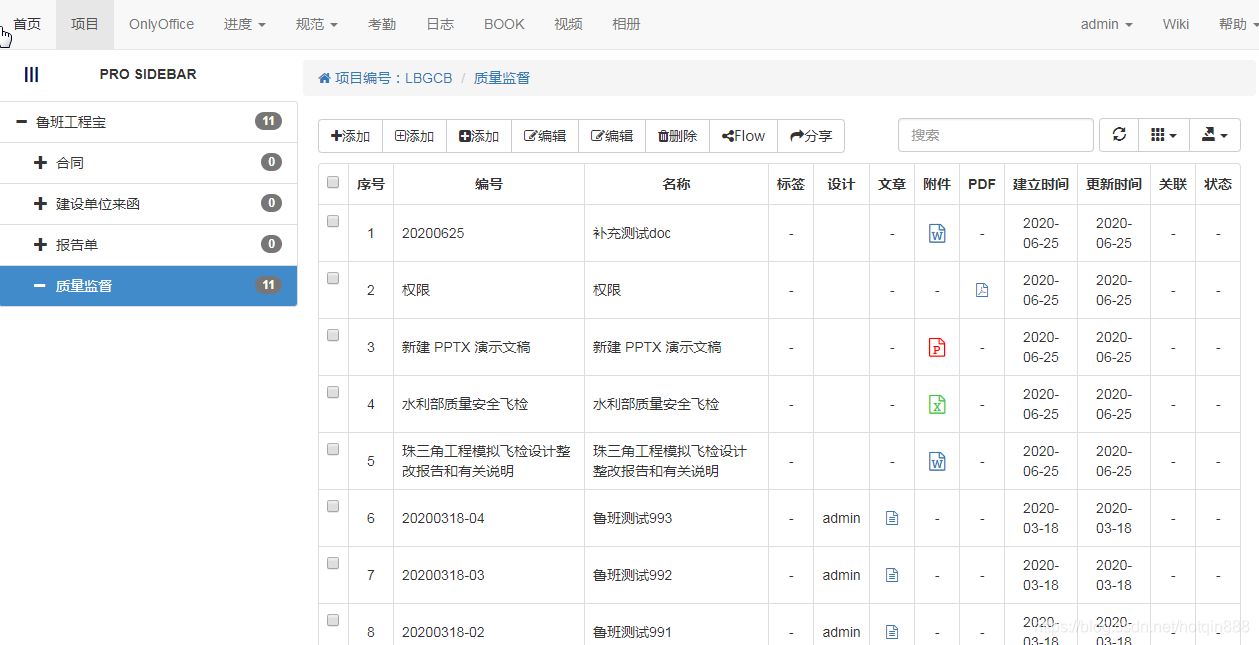This screenshot has width=1259, height=645.
Task: Check the row checkbox for 20200625
Action: coord(333,221)
